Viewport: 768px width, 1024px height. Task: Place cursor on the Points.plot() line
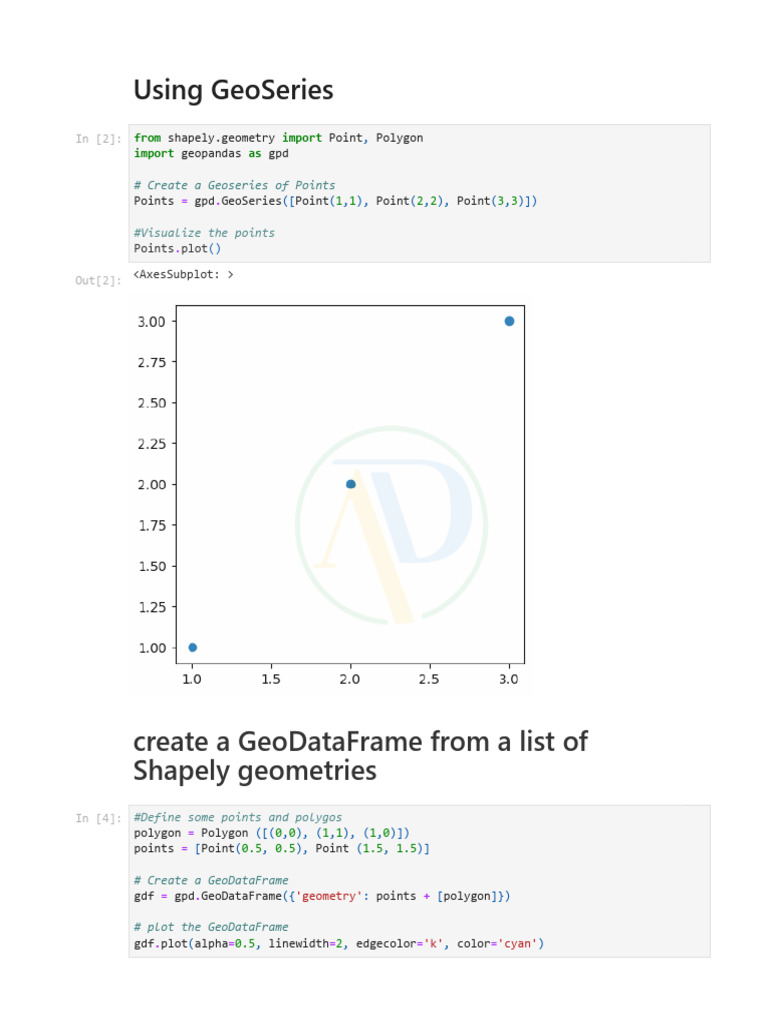pos(178,249)
